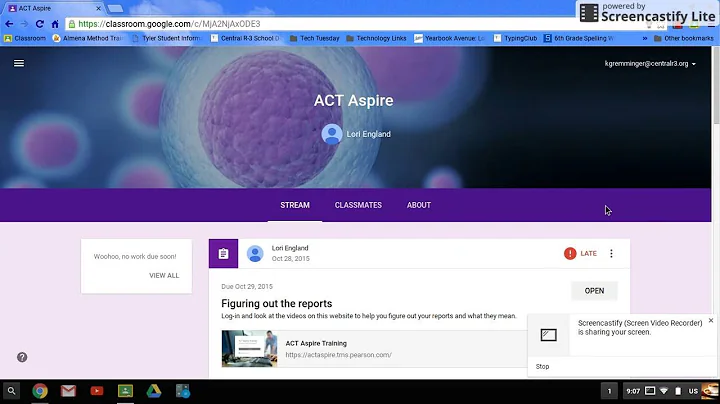Click the system clock showing 9:07
Image resolution: width=720 pixels, height=404 pixels.
click(633, 391)
